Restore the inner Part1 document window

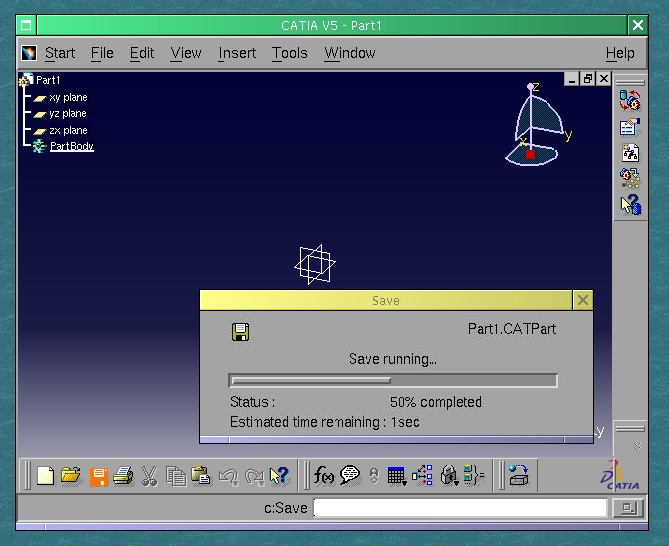point(588,79)
